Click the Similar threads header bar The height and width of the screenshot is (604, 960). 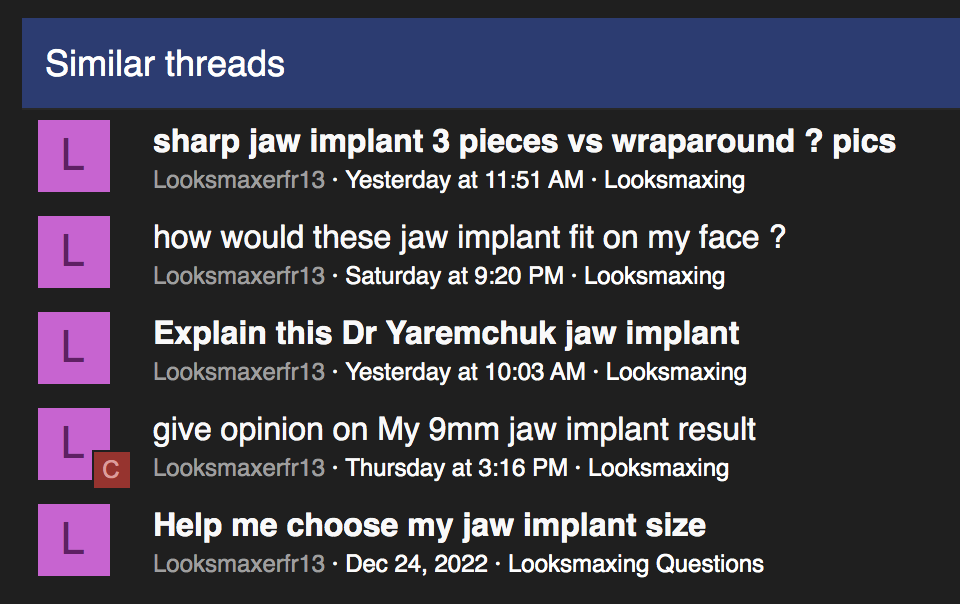click(491, 64)
